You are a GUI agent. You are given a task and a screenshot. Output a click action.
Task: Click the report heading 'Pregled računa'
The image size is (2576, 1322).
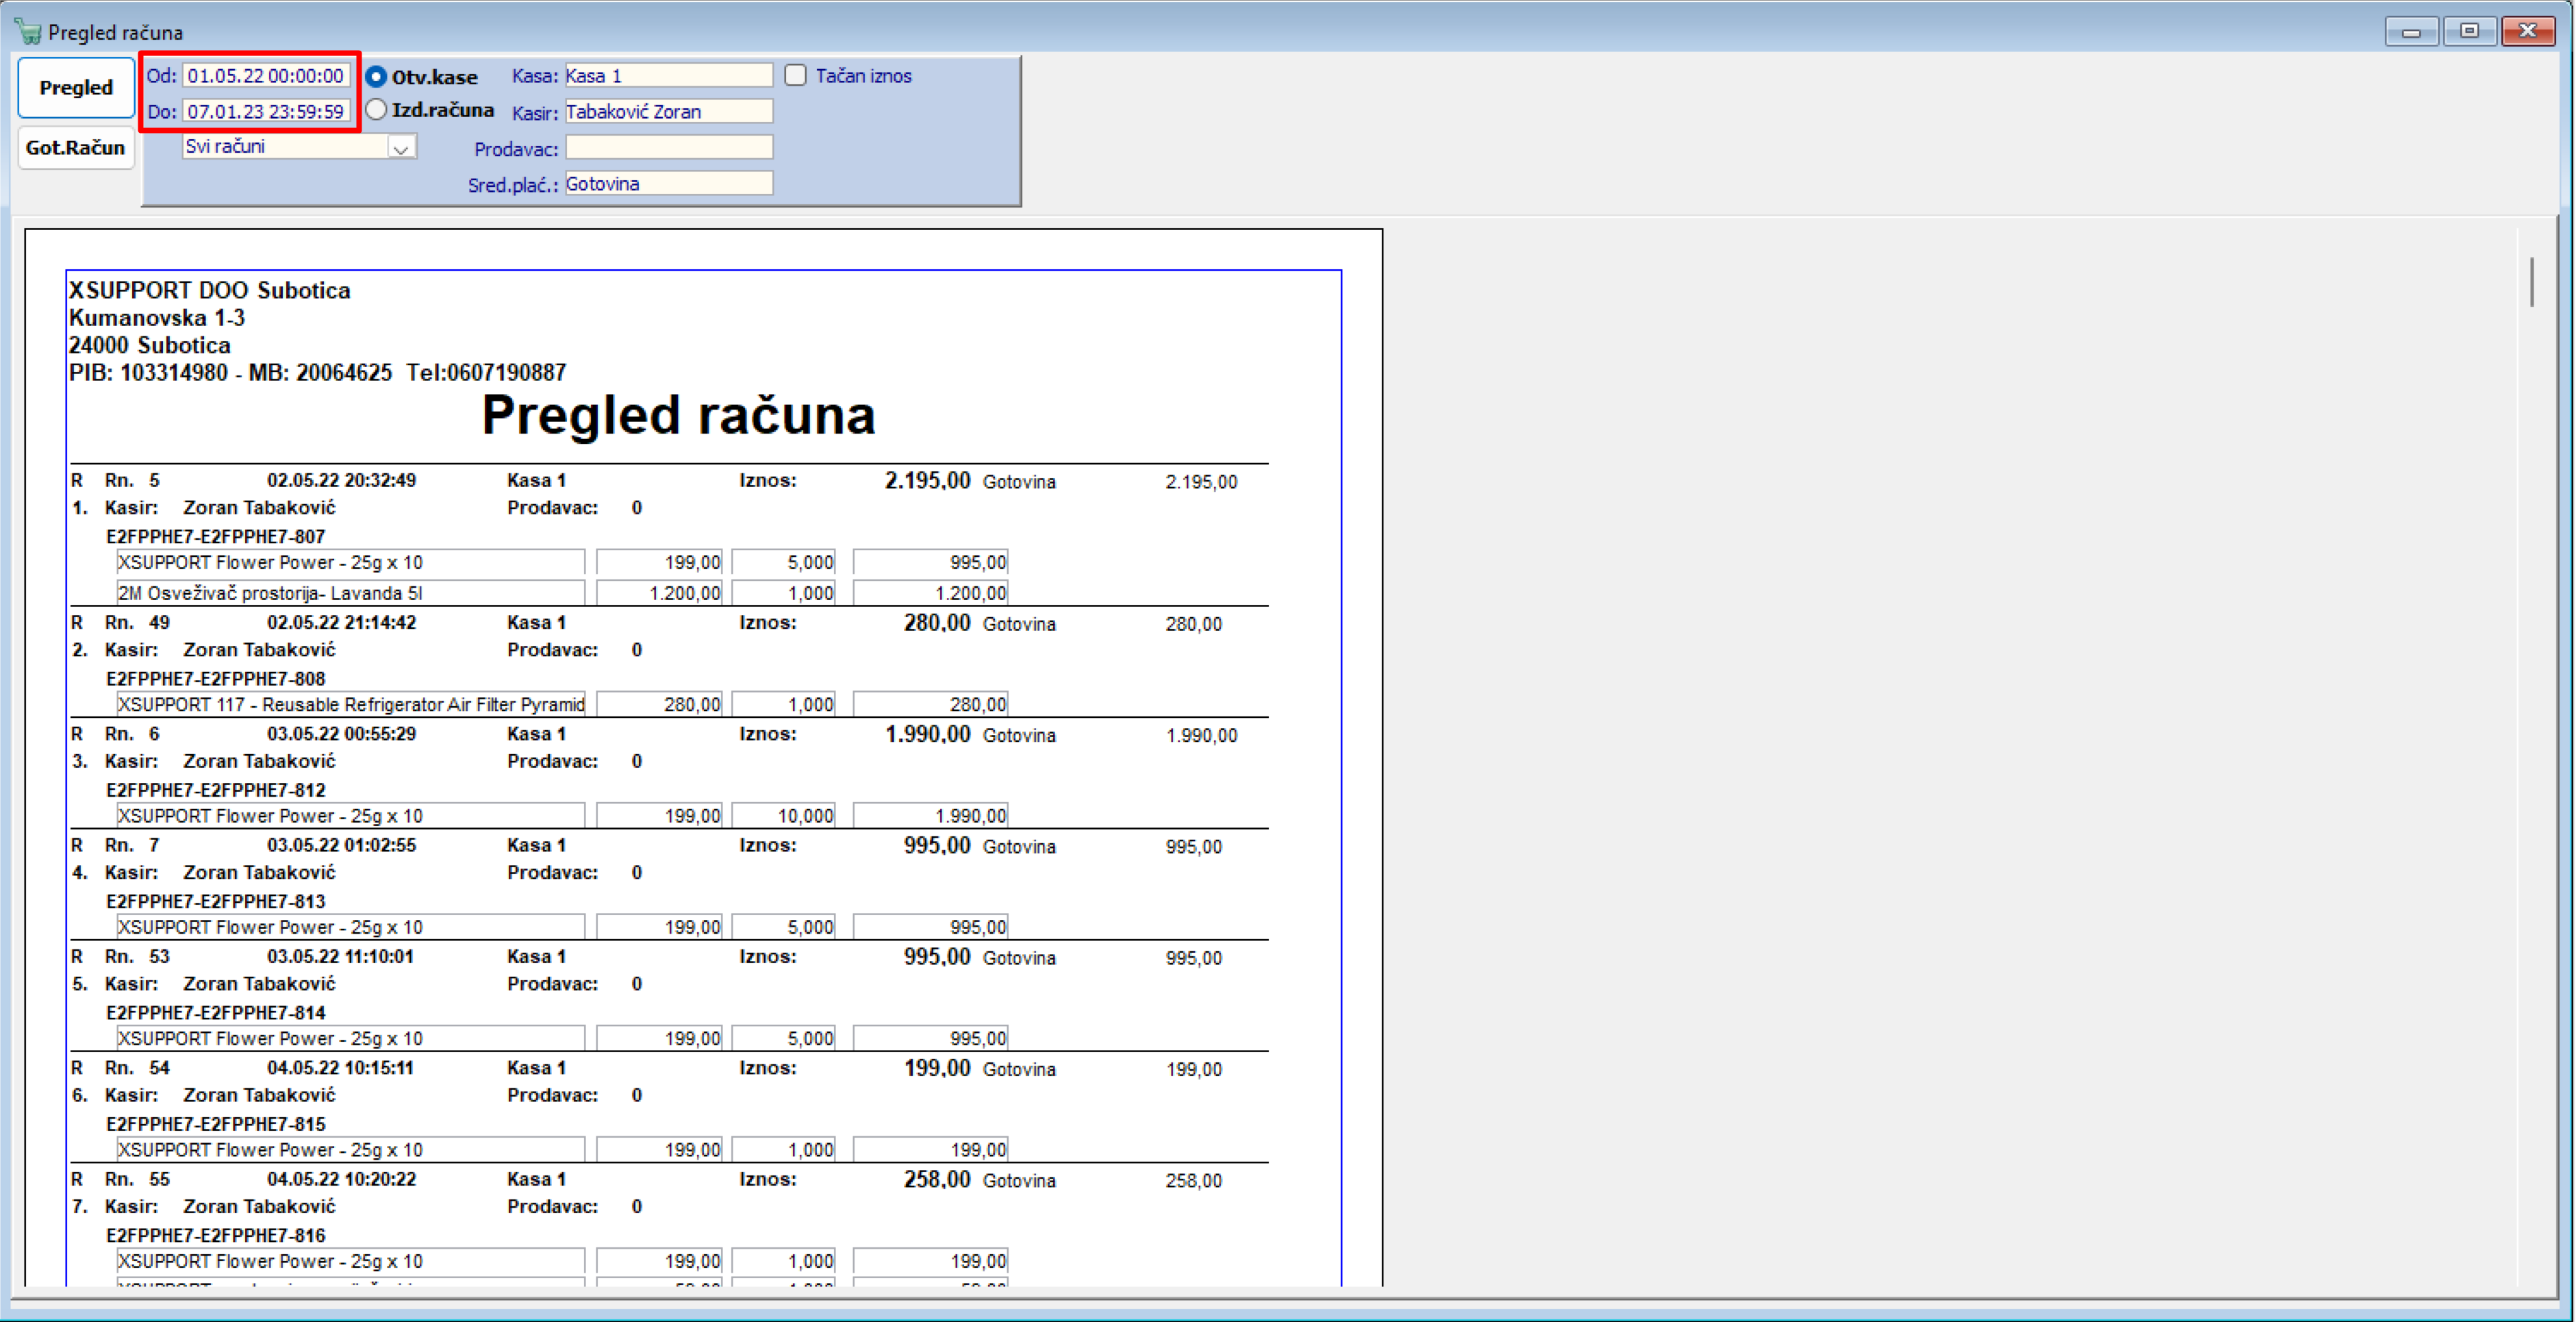[678, 416]
